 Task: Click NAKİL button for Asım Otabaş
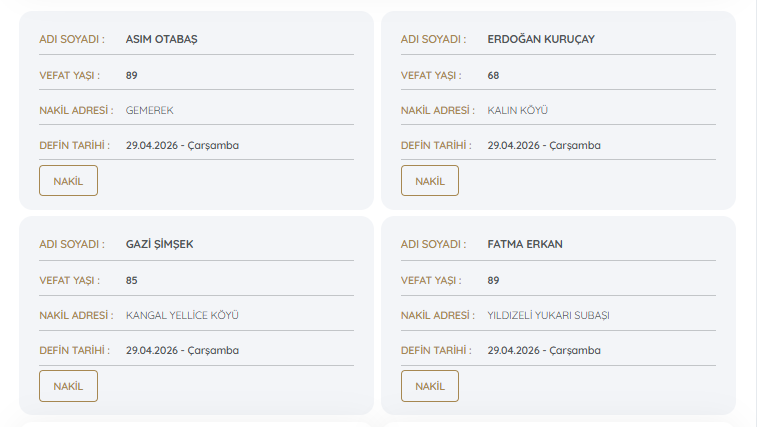click(68, 181)
